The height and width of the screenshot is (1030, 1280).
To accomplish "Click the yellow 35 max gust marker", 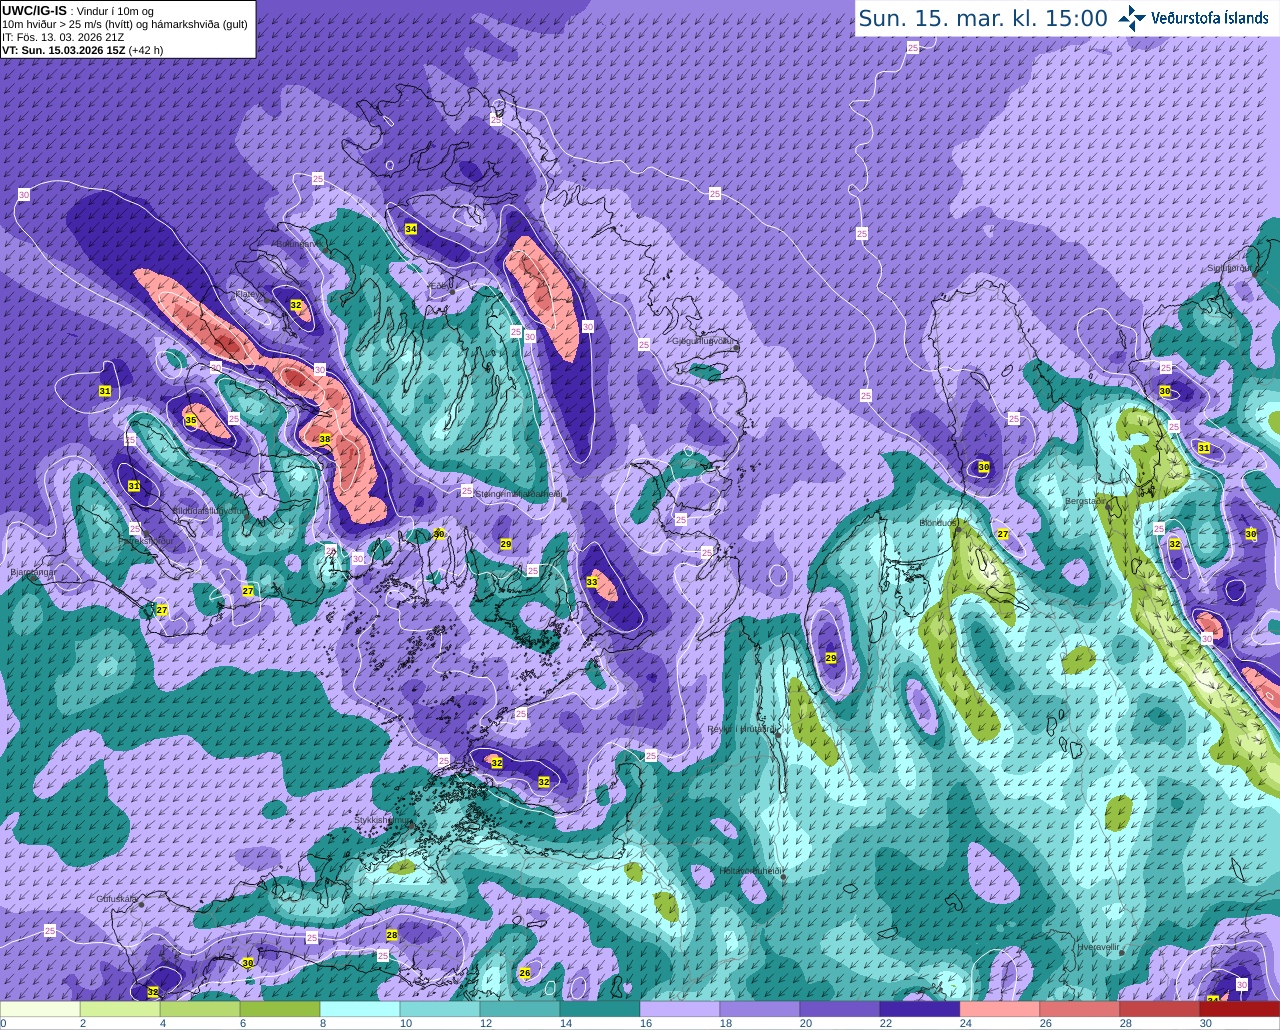I will (191, 421).
